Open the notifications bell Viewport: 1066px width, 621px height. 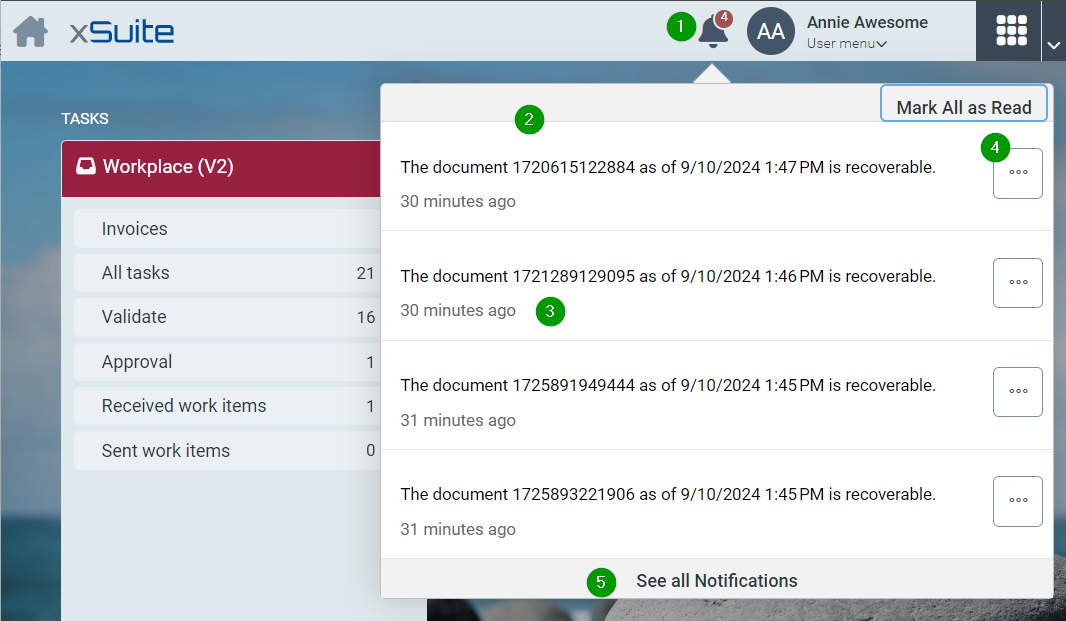click(713, 31)
